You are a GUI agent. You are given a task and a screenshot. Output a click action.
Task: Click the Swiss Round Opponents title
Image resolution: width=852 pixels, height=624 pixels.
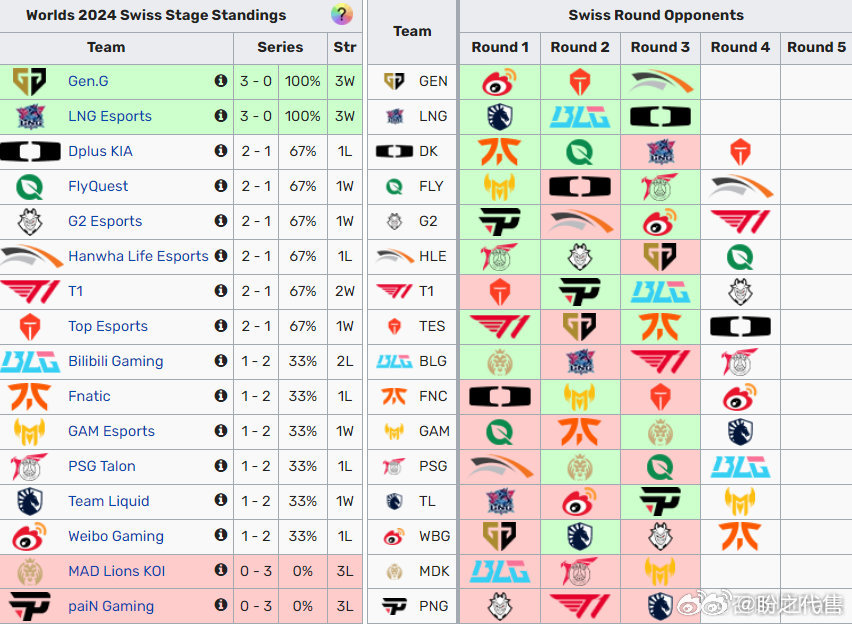tap(656, 15)
